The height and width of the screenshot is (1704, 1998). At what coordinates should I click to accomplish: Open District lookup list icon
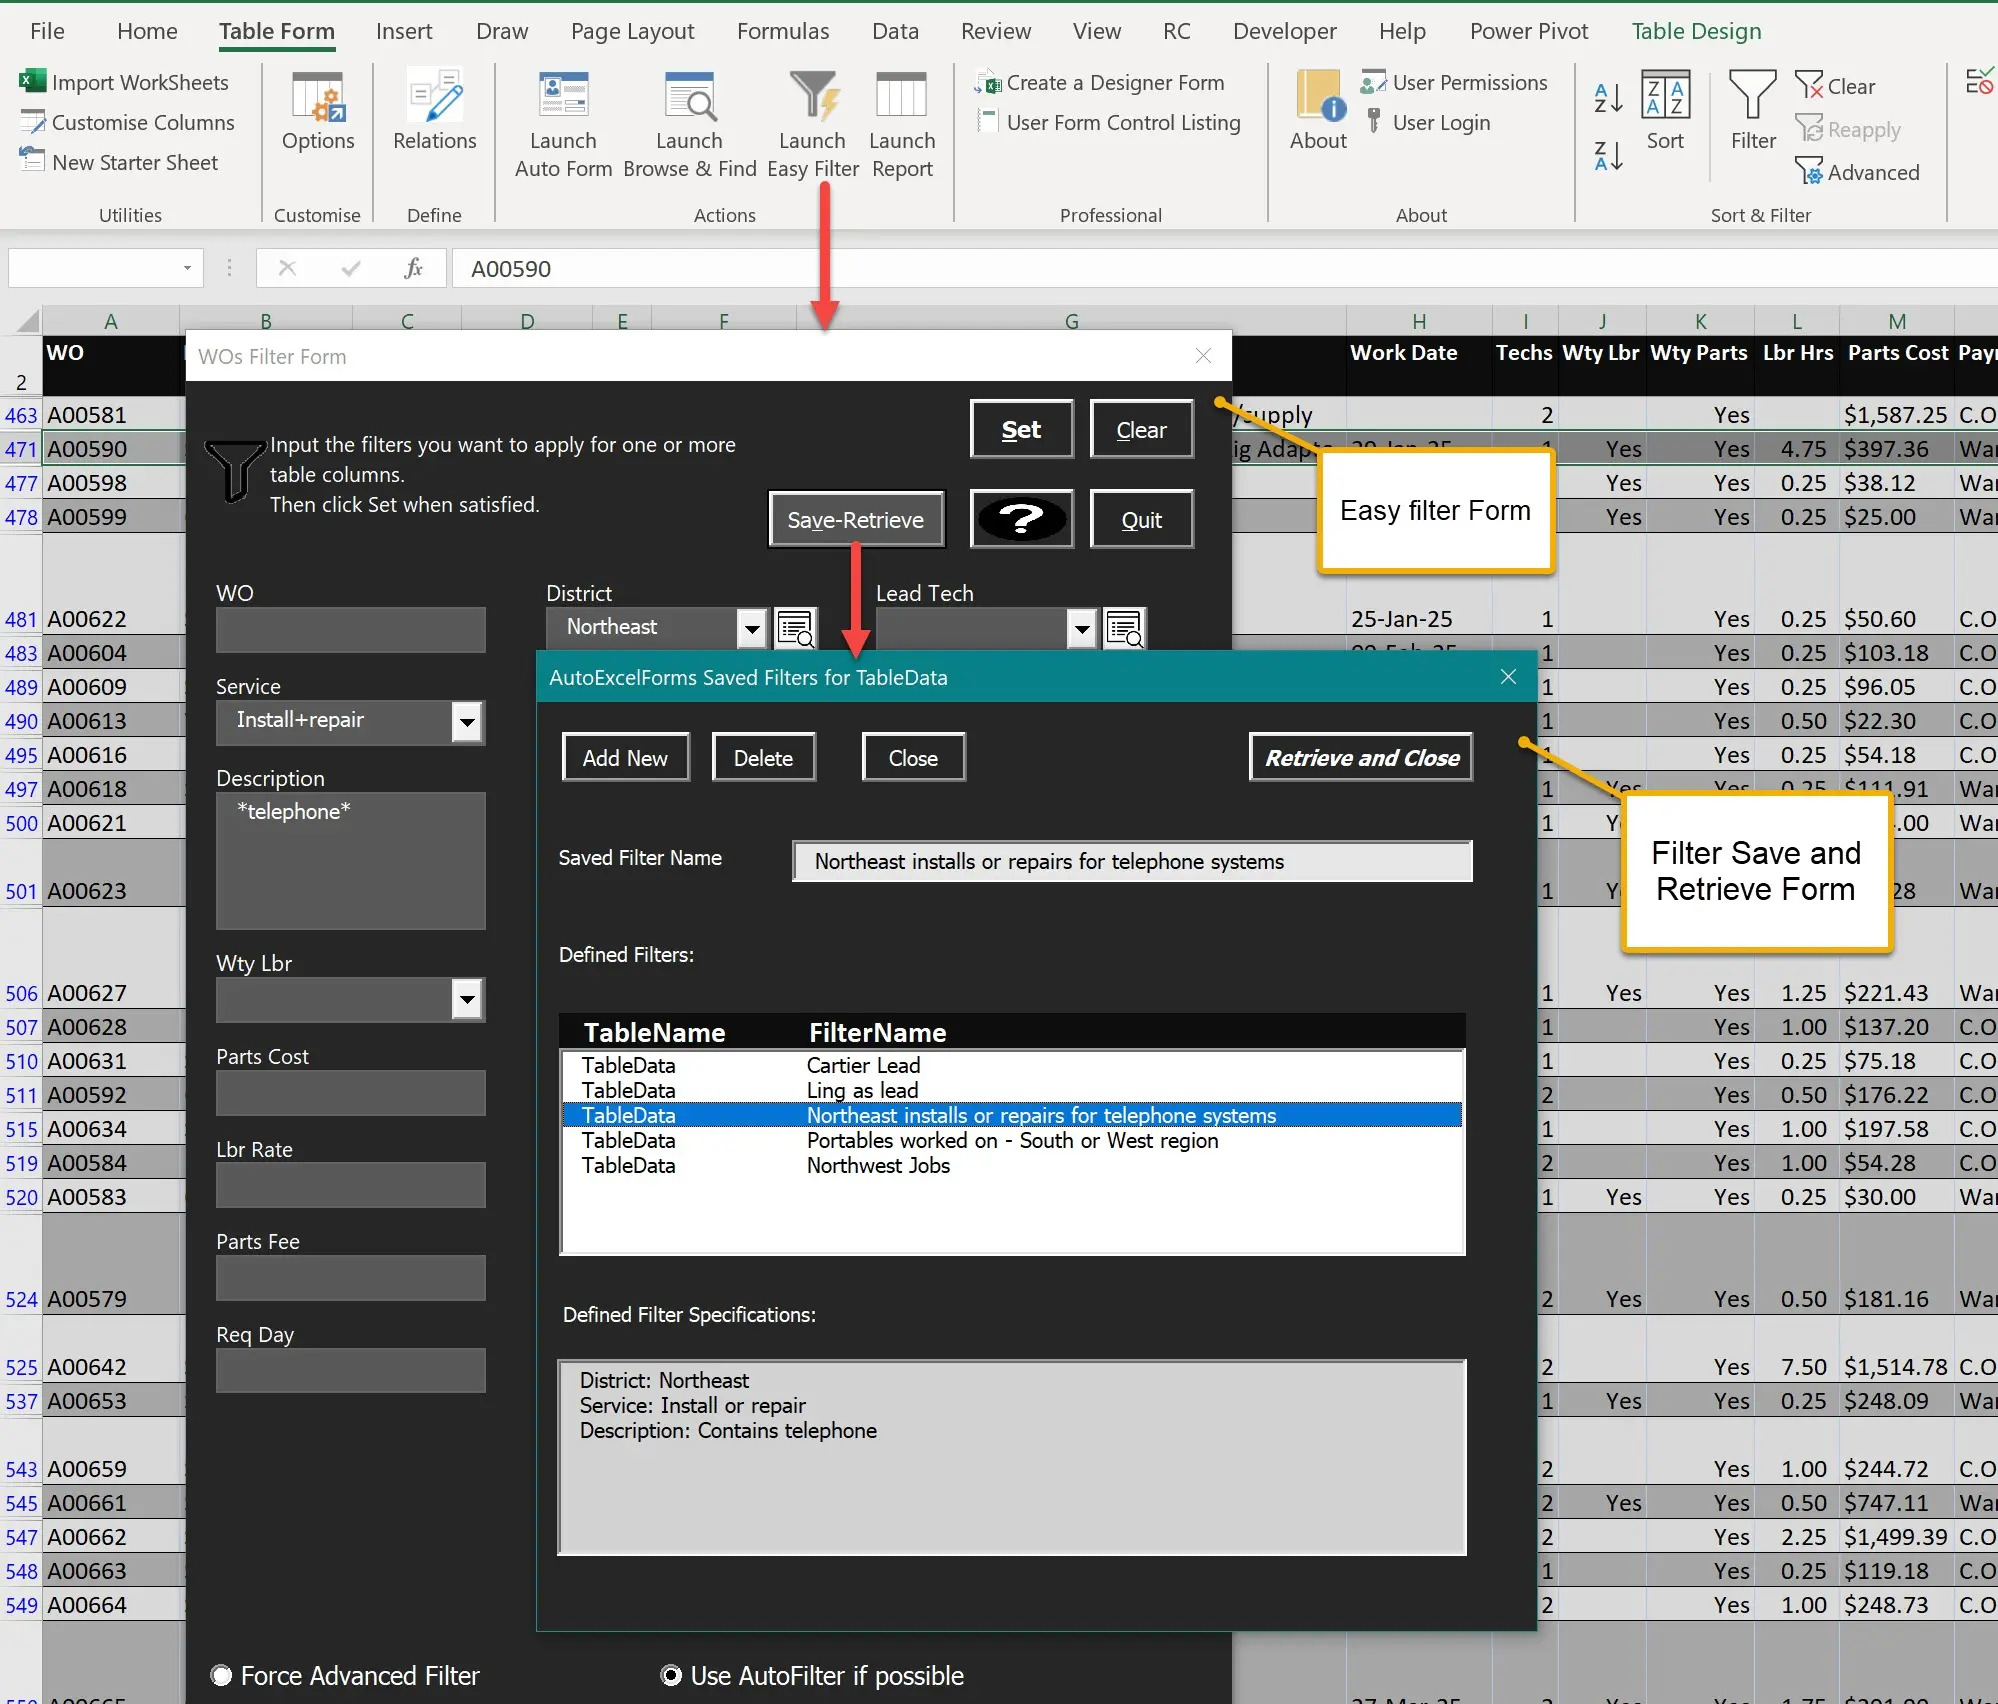point(796,629)
